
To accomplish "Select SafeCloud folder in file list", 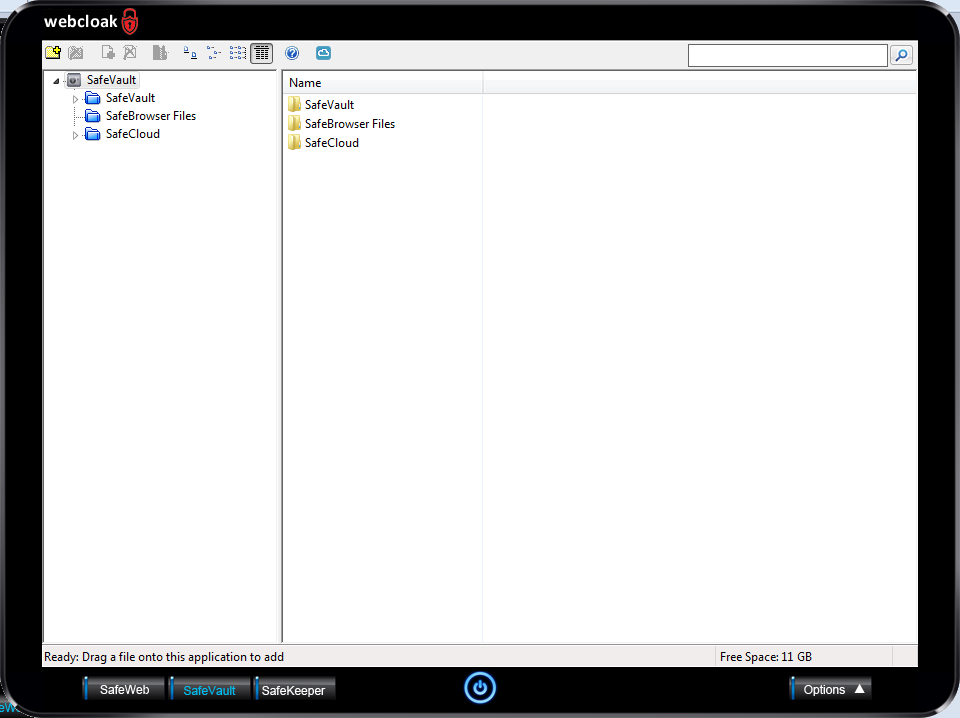I will tap(331, 143).
